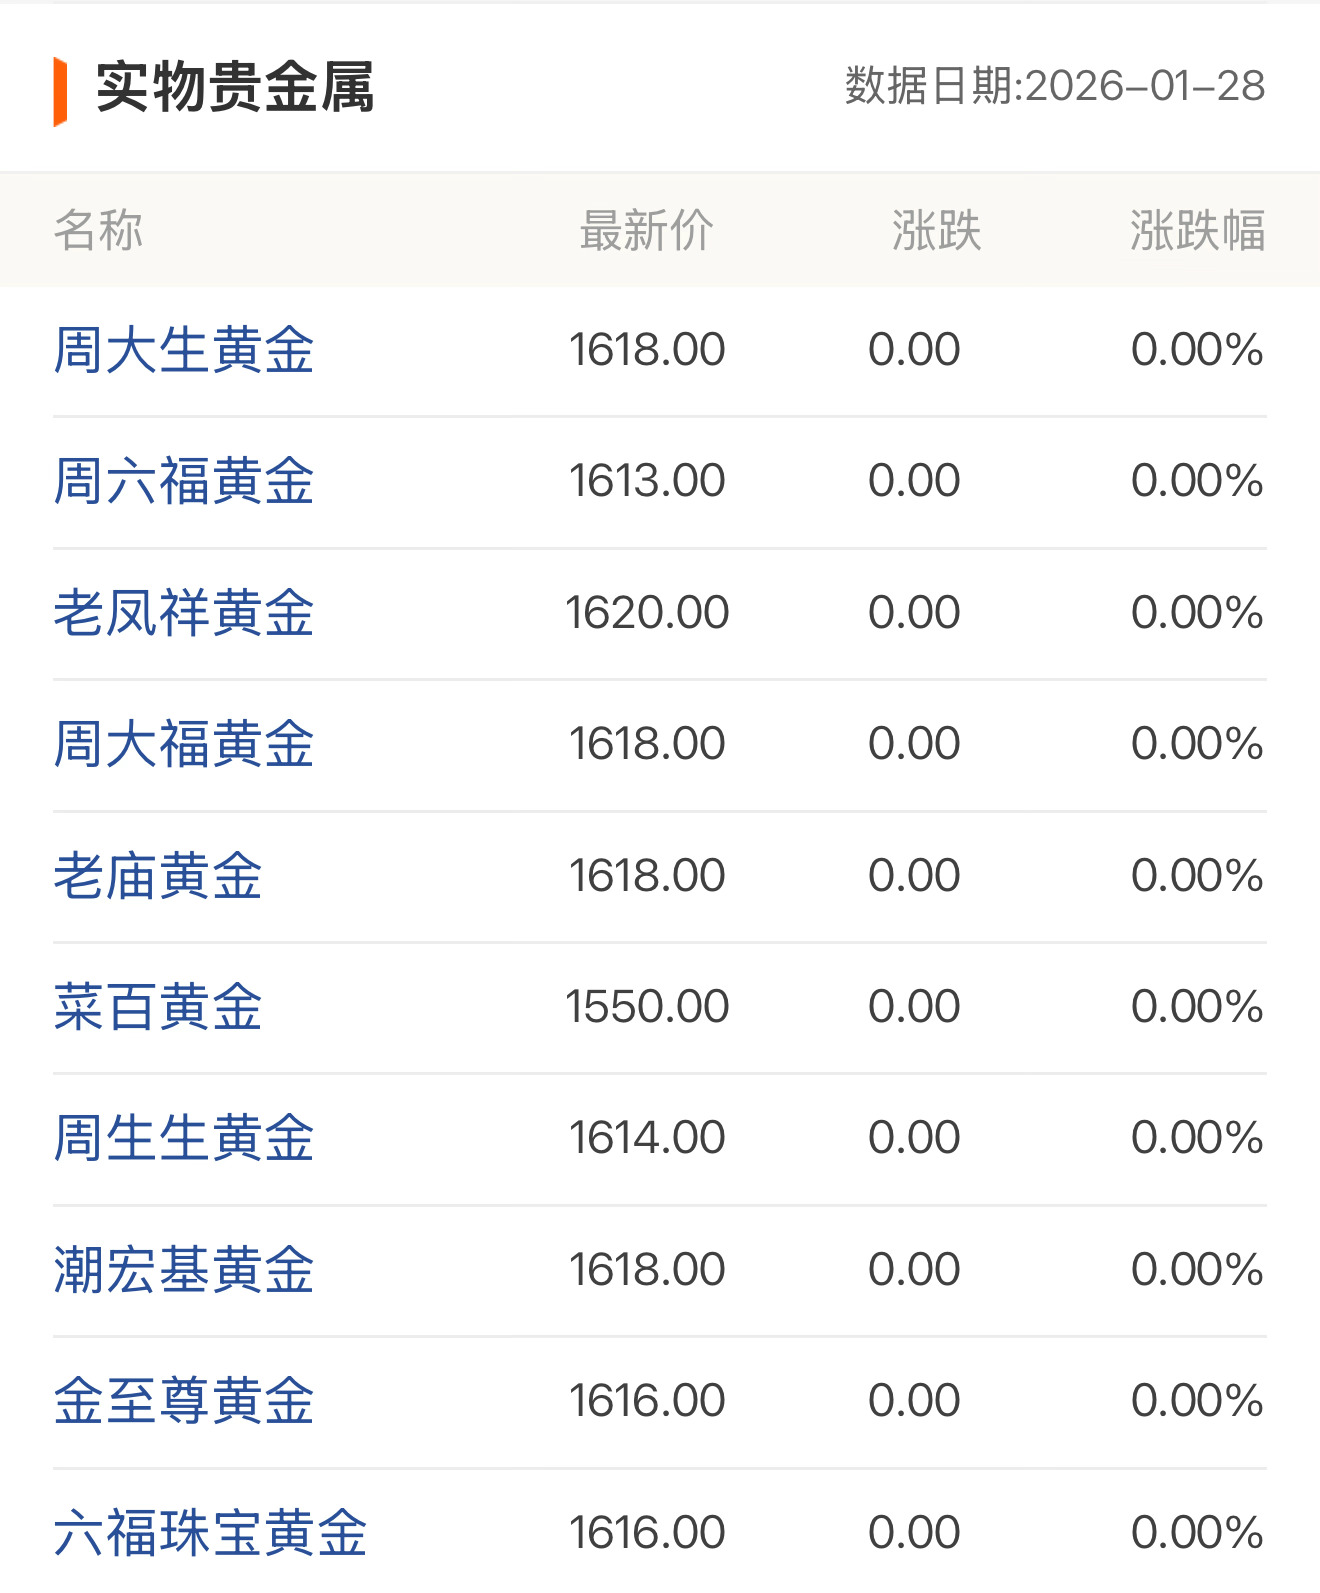
Task: Click the data date 2026-01-28 label
Action: tap(1052, 89)
